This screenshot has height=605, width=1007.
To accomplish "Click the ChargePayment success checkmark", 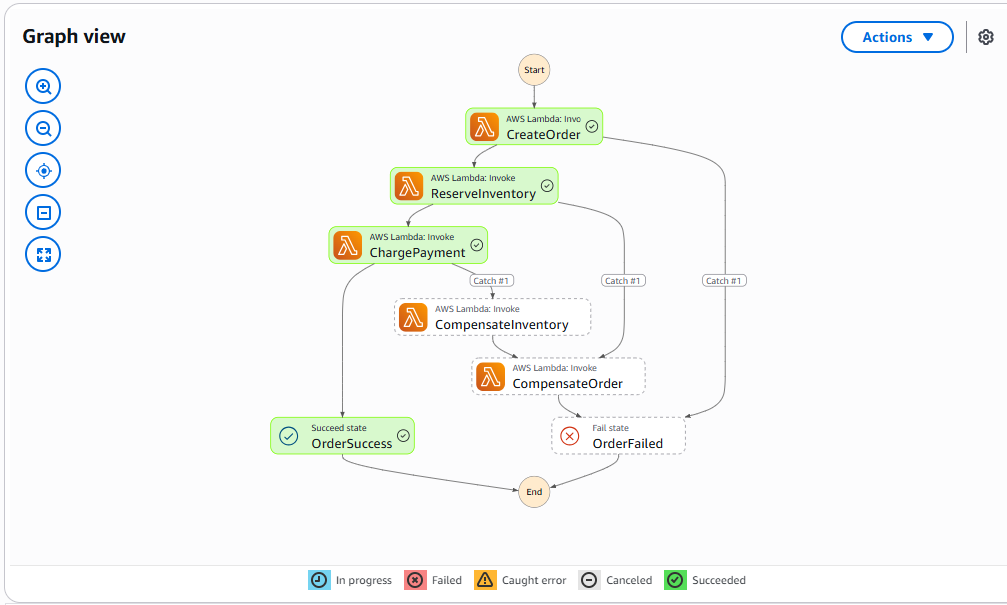I will click(x=477, y=245).
